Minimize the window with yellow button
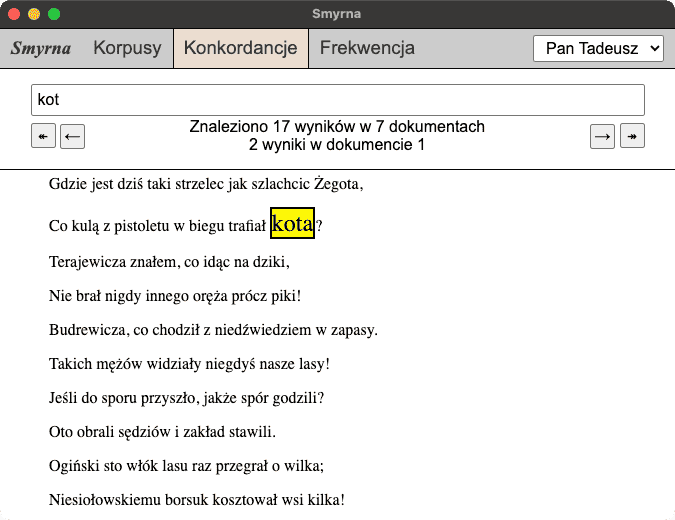The height and width of the screenshot is (520, 675). point(34,14)
